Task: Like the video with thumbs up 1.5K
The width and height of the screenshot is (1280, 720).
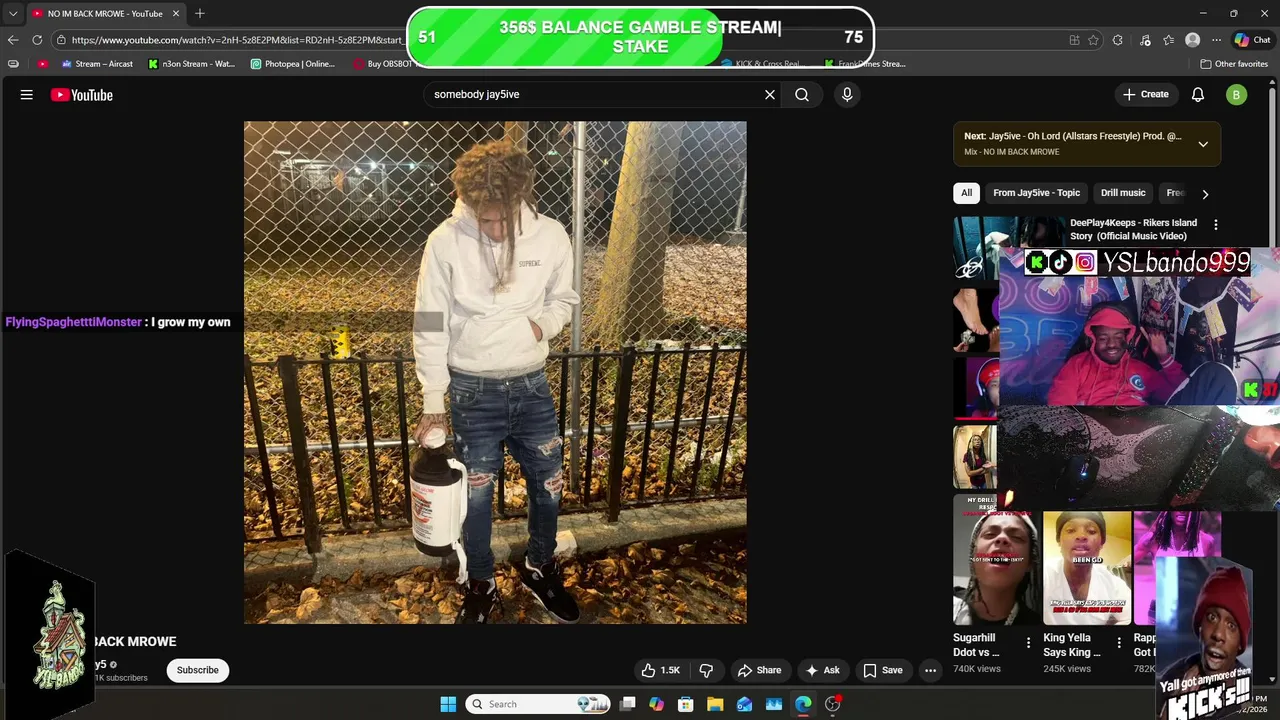Action: tap(660, 670)
